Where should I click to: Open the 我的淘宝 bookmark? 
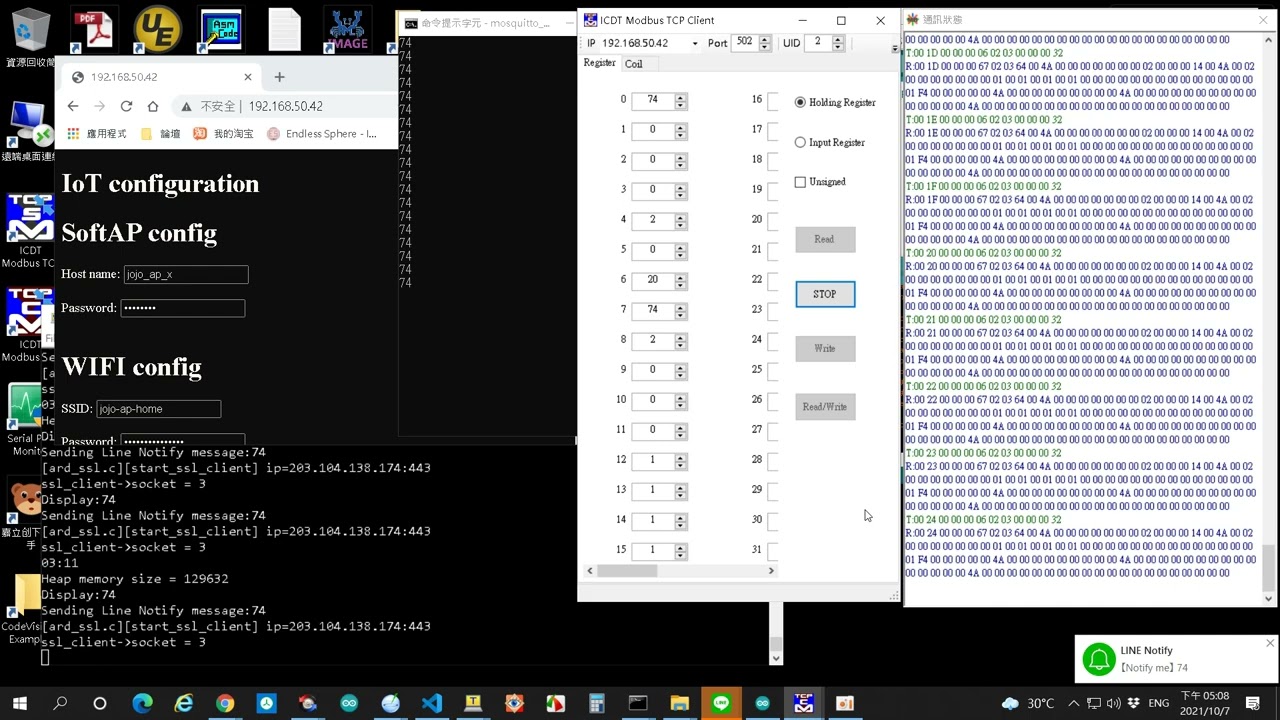224,134
